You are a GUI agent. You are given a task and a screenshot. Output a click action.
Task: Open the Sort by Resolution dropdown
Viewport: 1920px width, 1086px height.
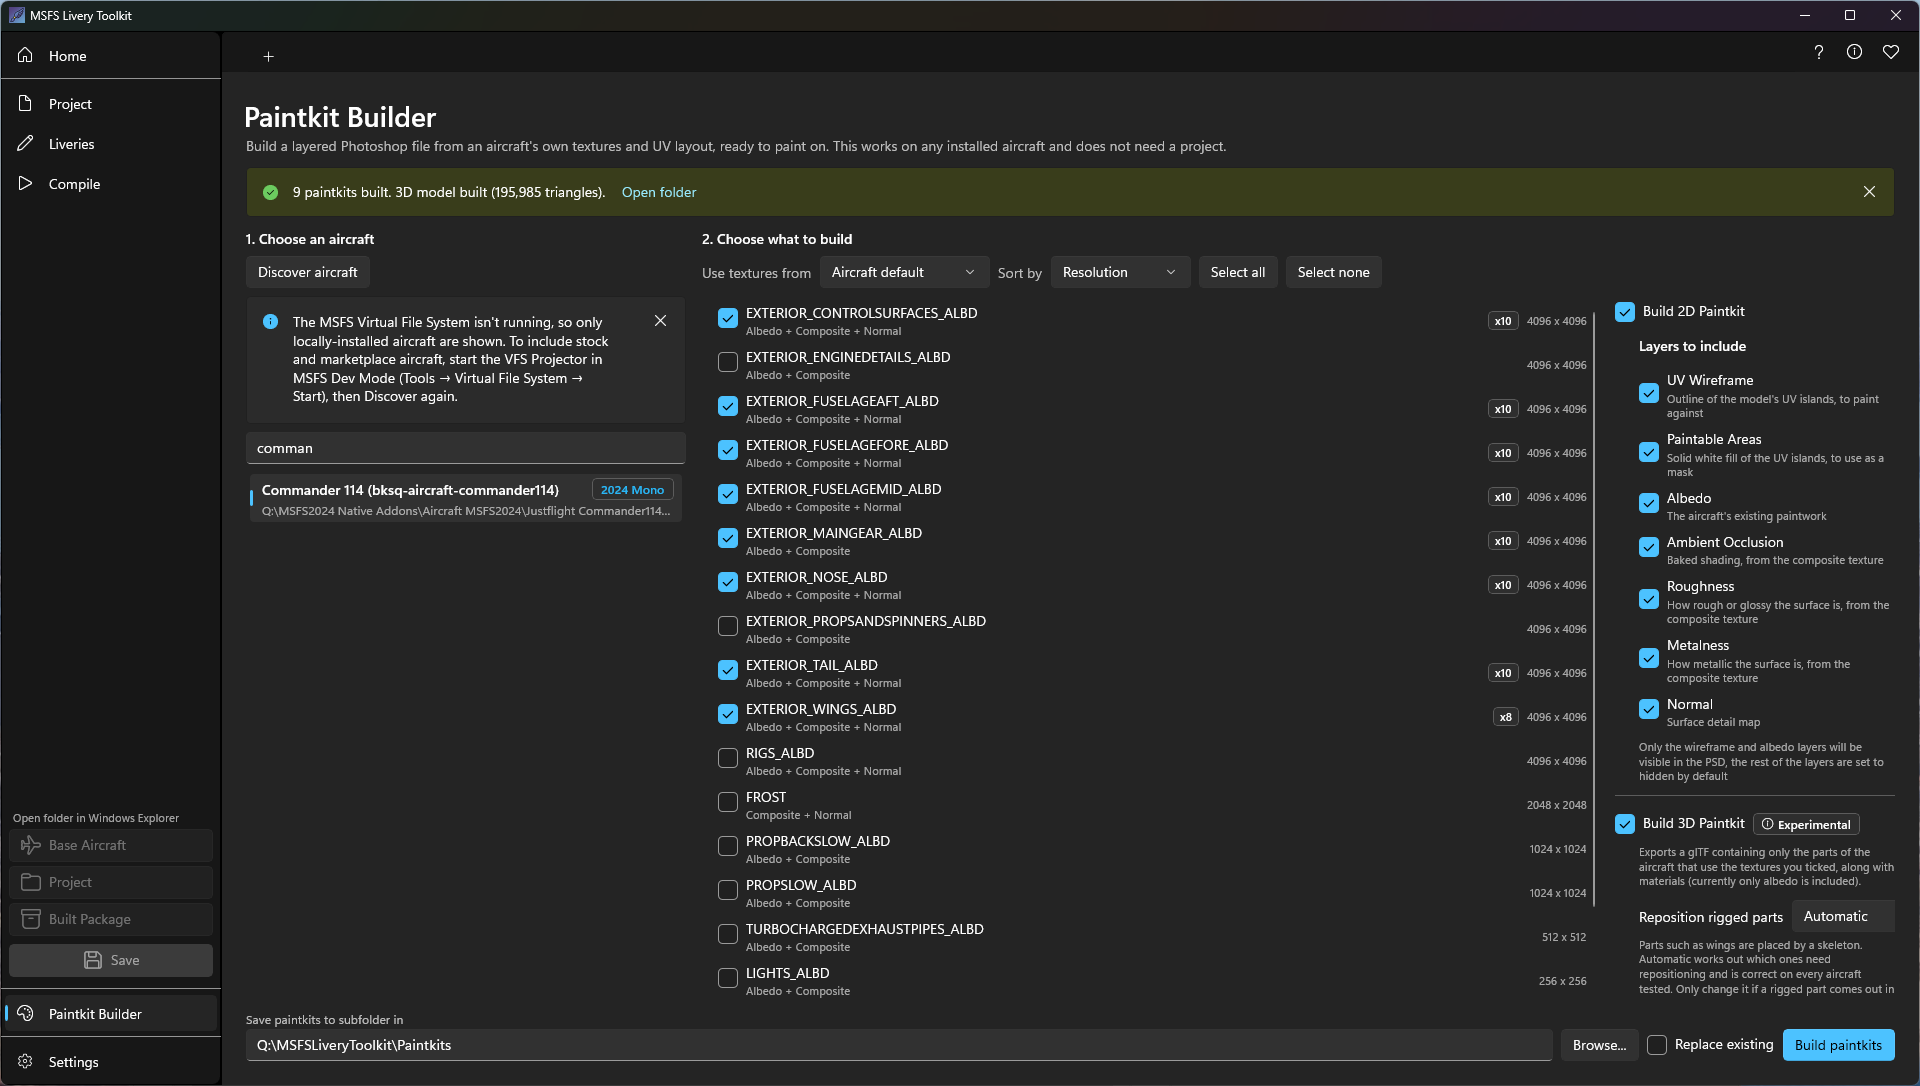tap(1120, 272)
